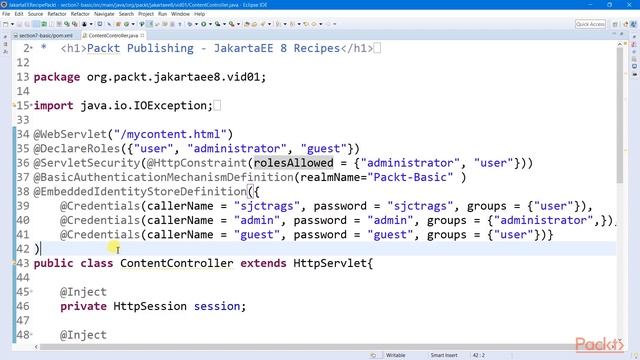This screenshot has height=360, width=640.
Task: Click the Save toolbar icon
Action: click(19, 24)
